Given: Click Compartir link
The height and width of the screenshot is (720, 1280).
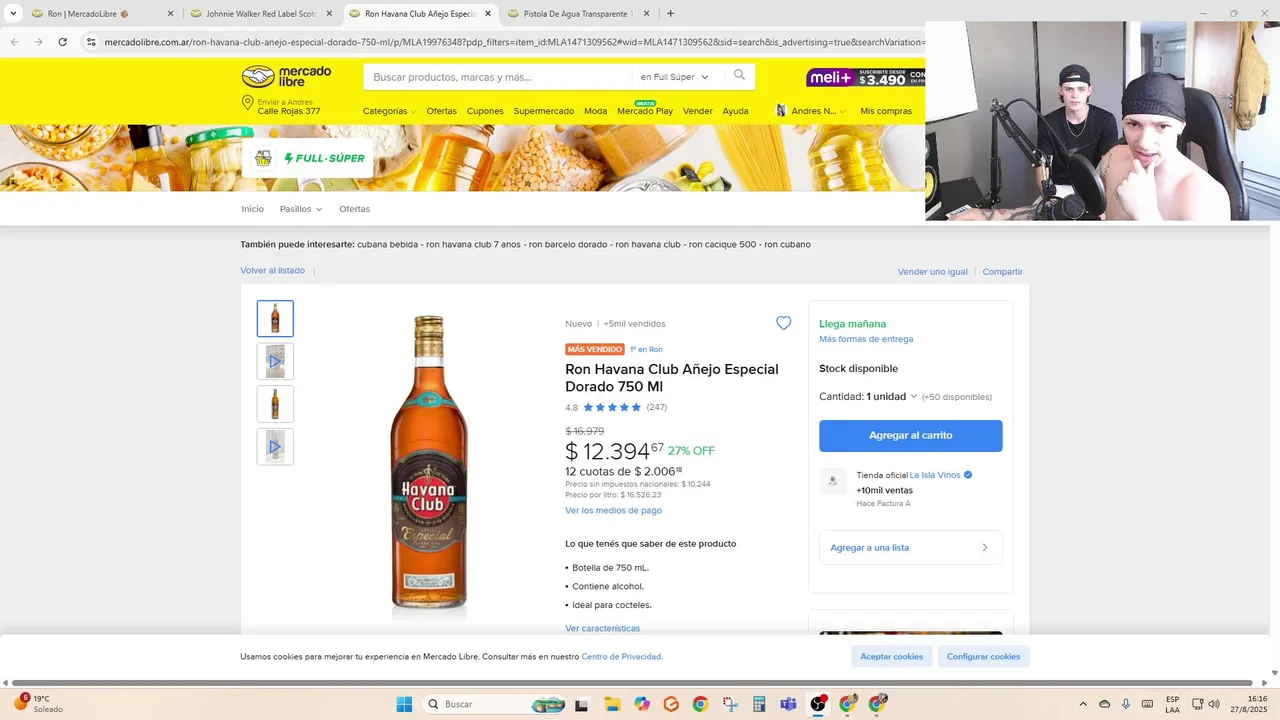Looking at the screenshot, I should point(1002,272).
